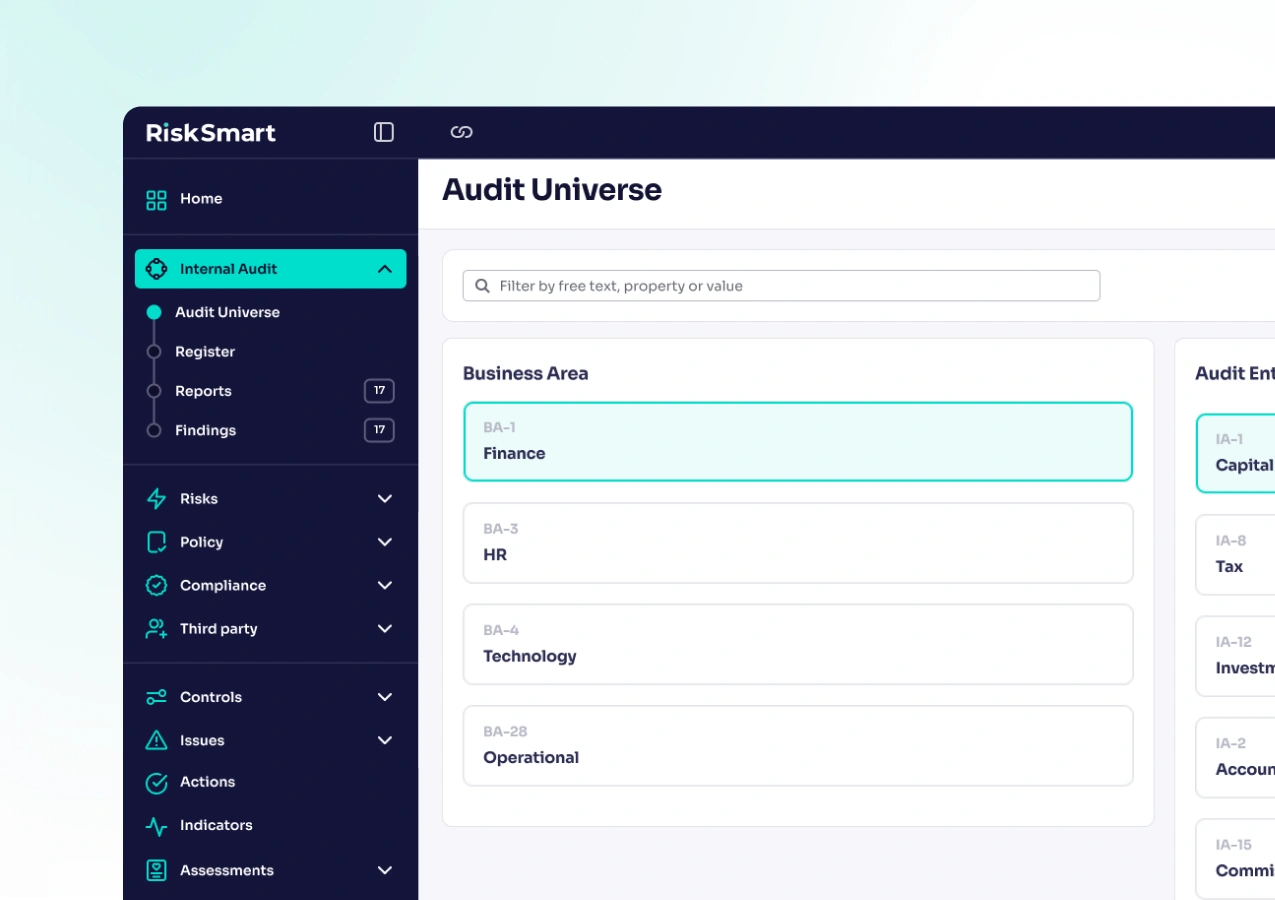Choose the Technology business area card
The height and width of the screenshot is (900, 1275).
(x=798, y=644)
